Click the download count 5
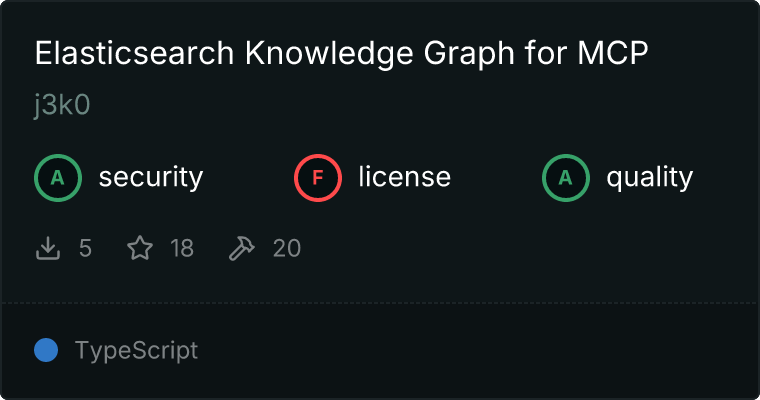Screen dimensions: 760x400 (x=85, y=248)
